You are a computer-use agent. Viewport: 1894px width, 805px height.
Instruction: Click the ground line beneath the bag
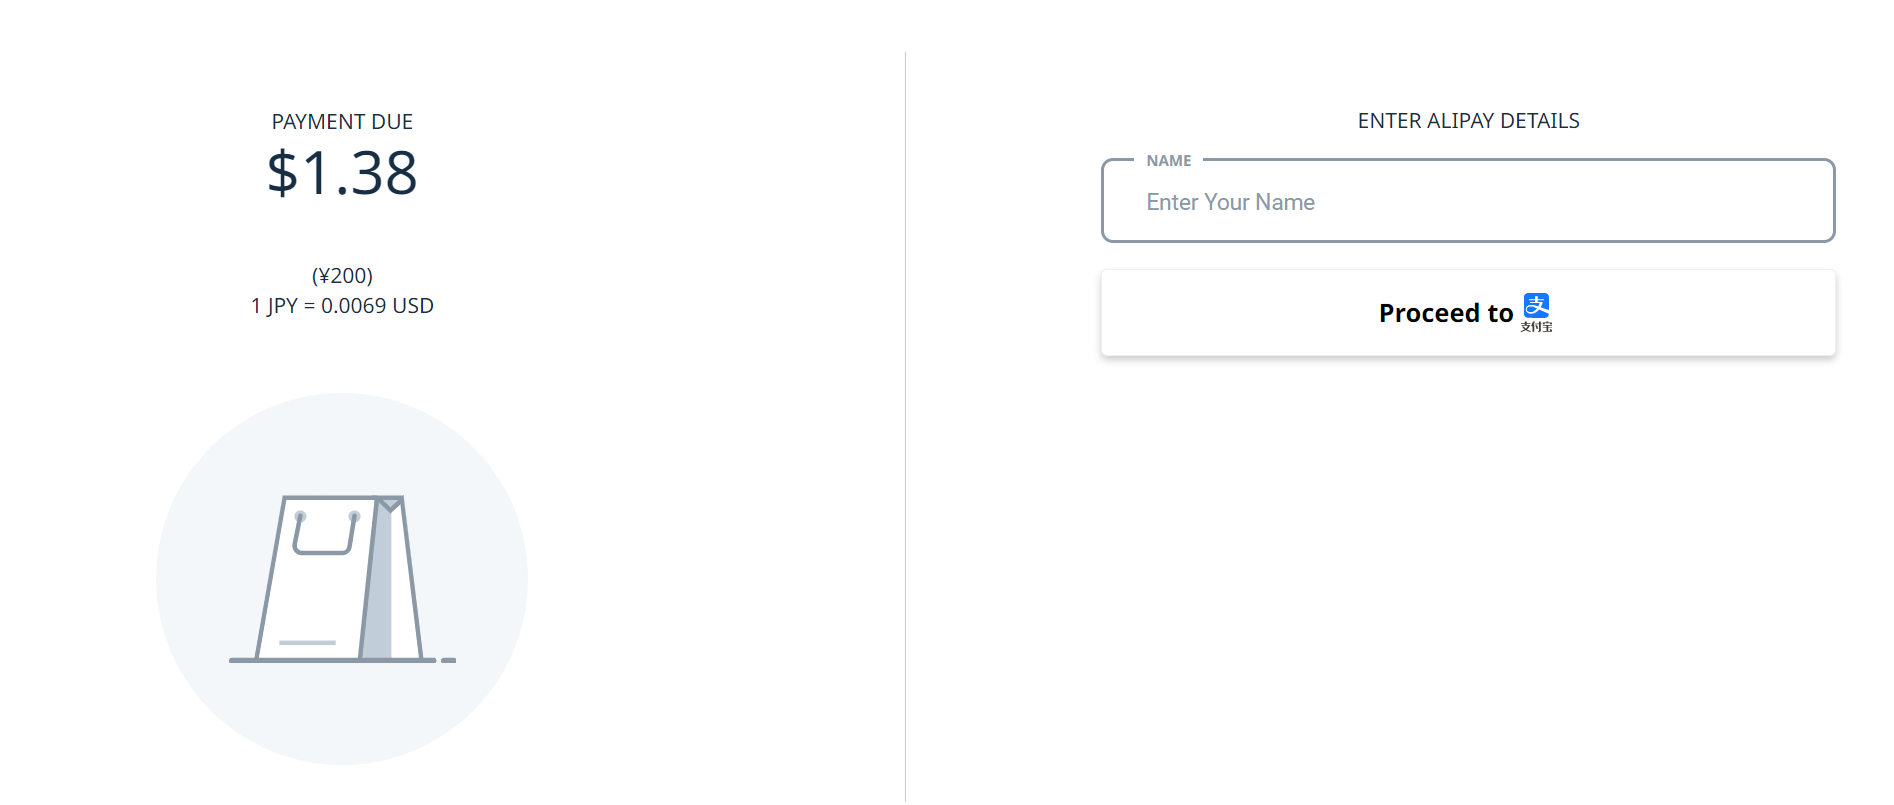pyautogui.click(x=332, y=660)
